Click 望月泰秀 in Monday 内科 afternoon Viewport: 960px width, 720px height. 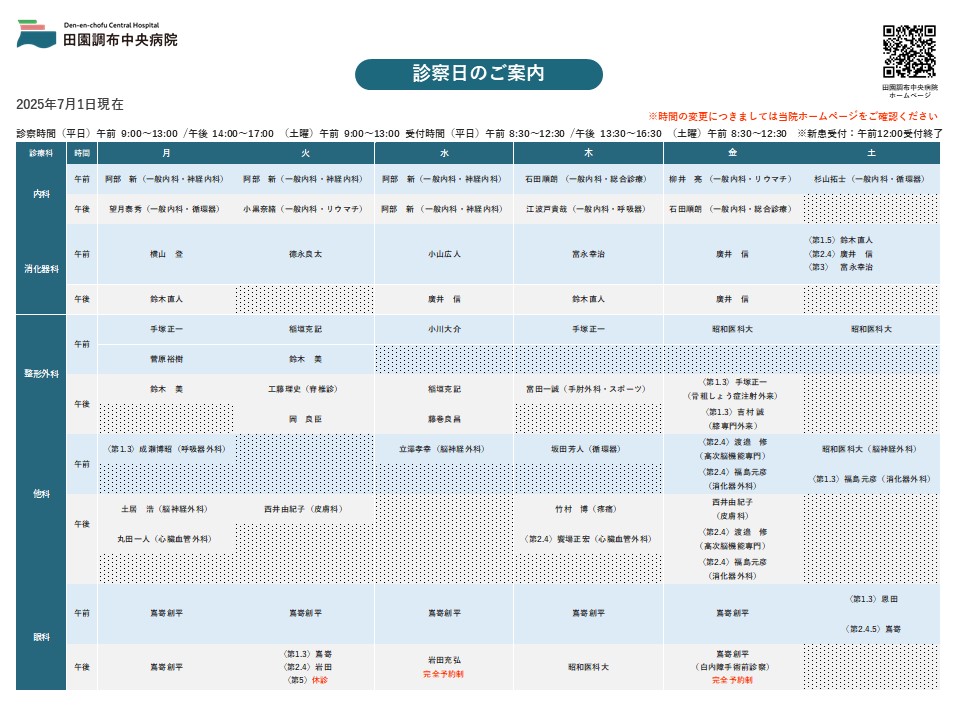tap(164, 209)
